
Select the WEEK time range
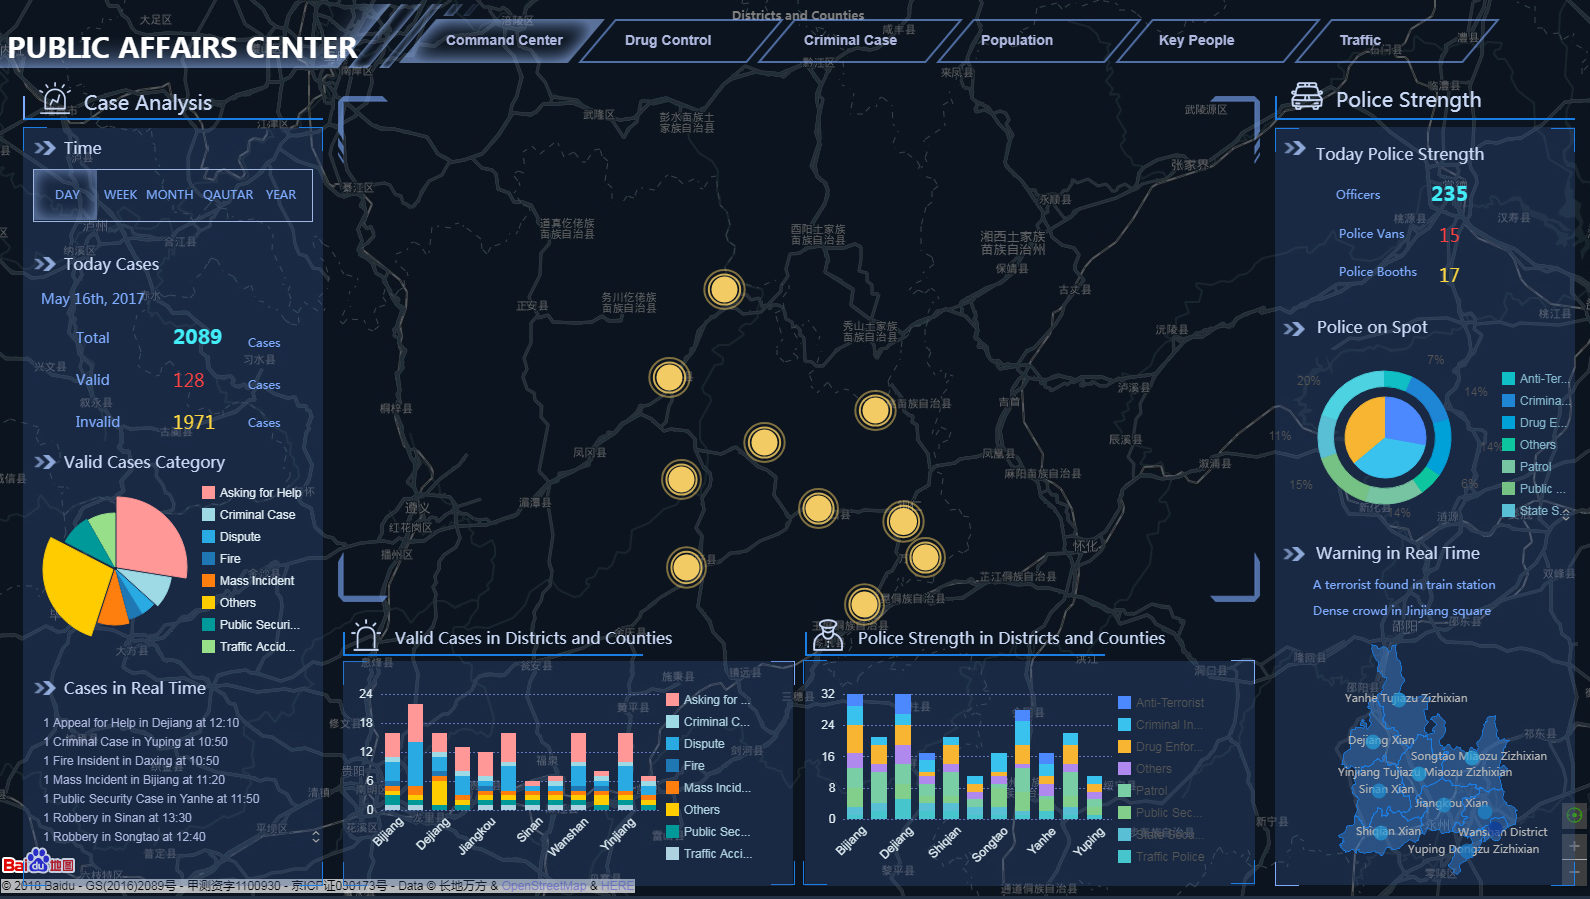tap(120, 195)
